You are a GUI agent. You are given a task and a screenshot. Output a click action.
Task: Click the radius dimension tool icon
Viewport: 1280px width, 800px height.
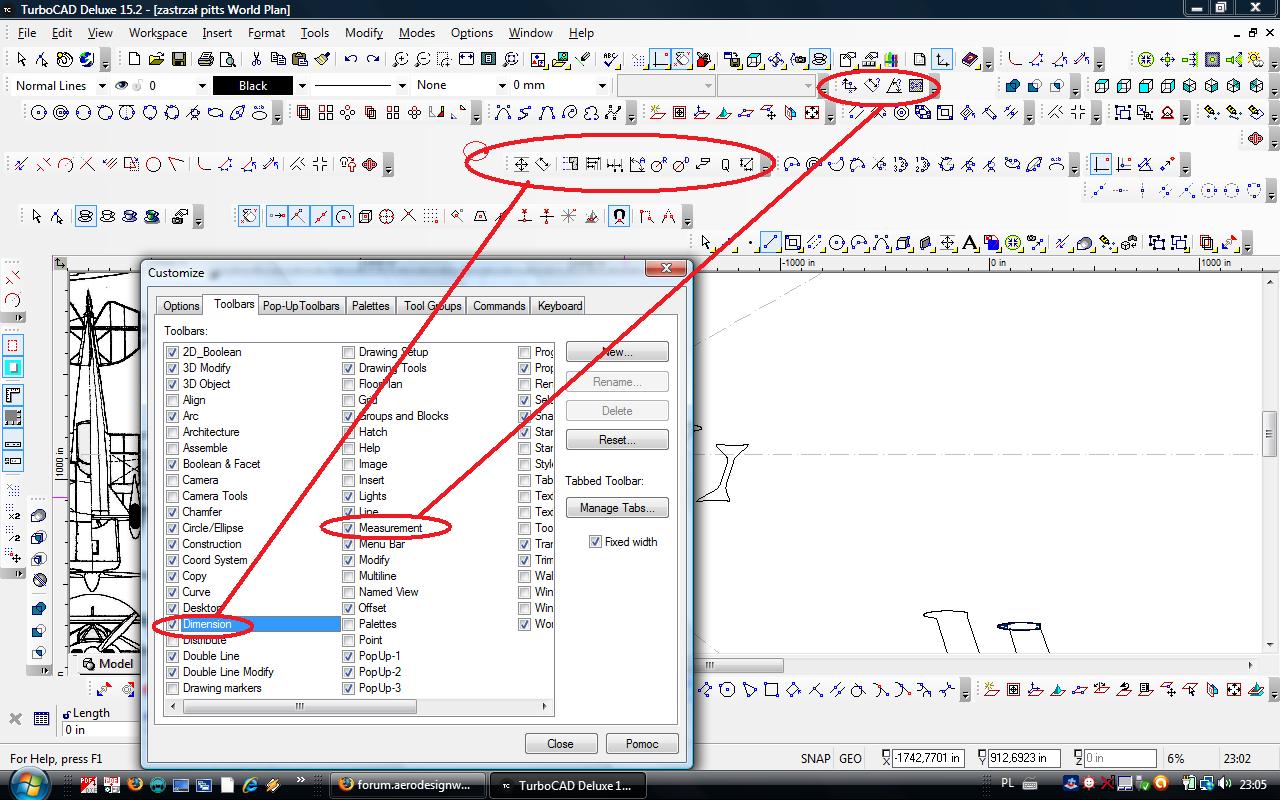tap(659, 164)
